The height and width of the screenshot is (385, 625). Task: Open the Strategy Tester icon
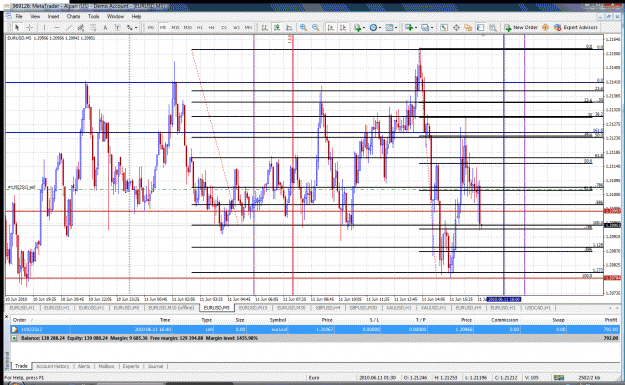[493, 28]
